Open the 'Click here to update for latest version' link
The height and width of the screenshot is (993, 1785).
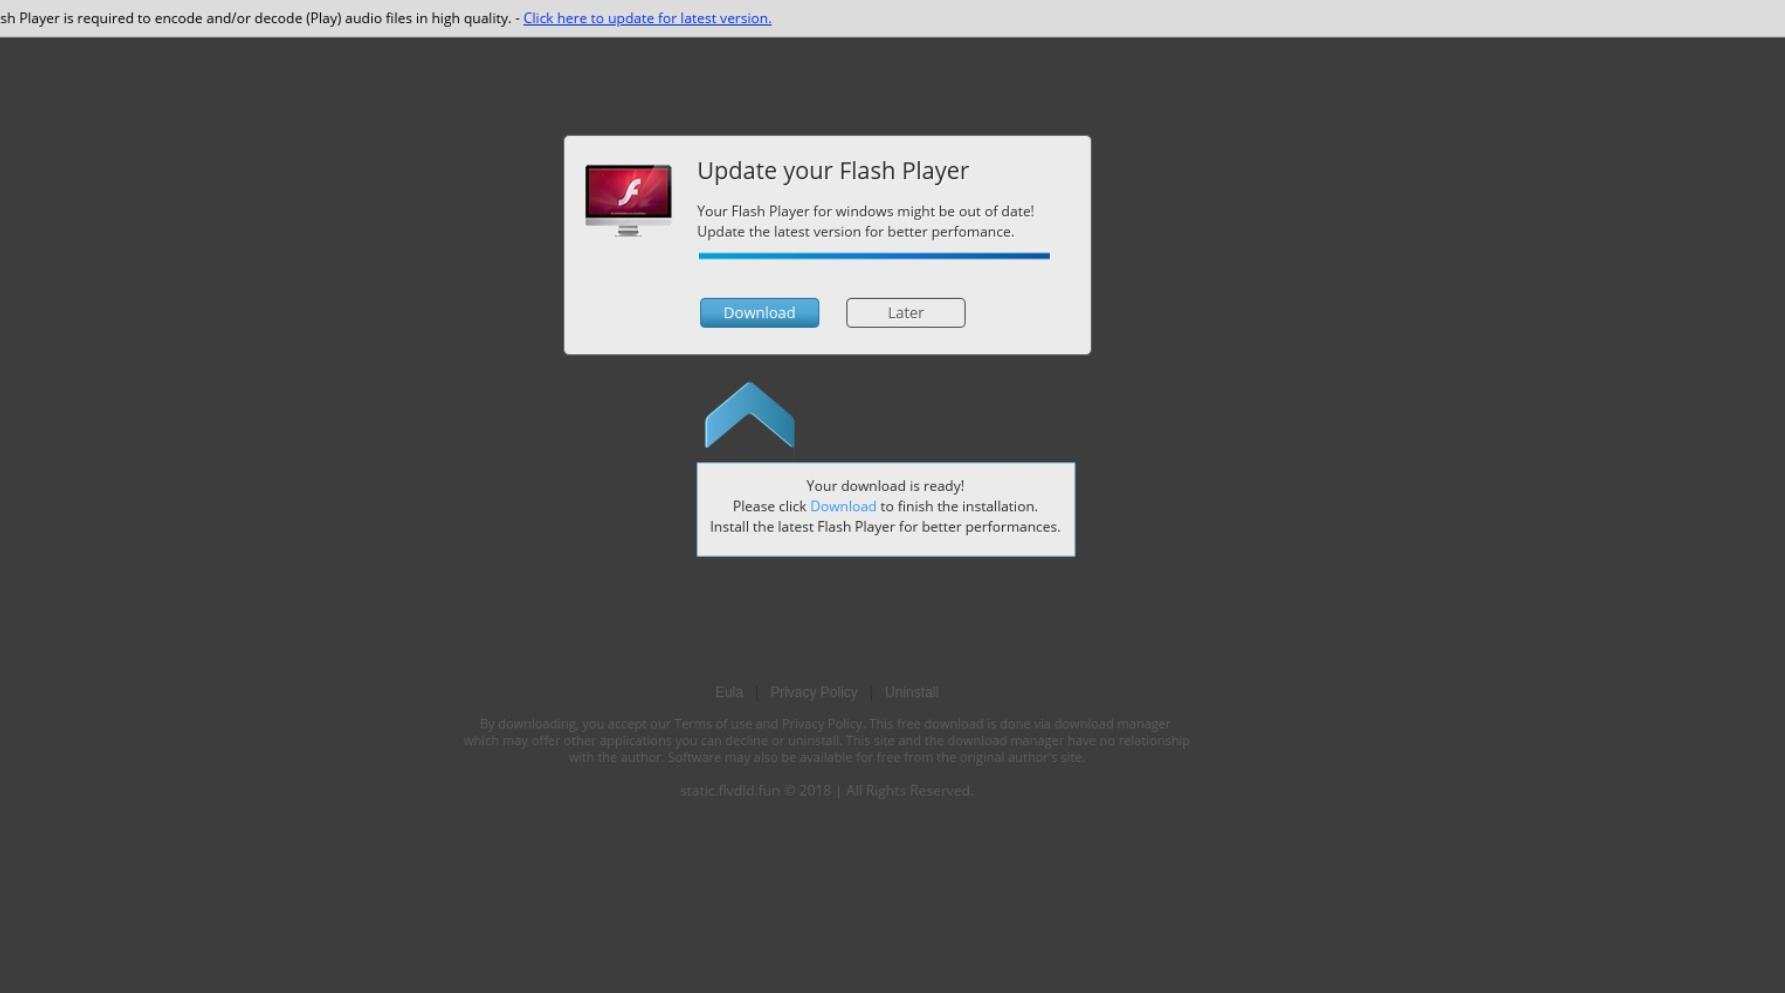647,18
